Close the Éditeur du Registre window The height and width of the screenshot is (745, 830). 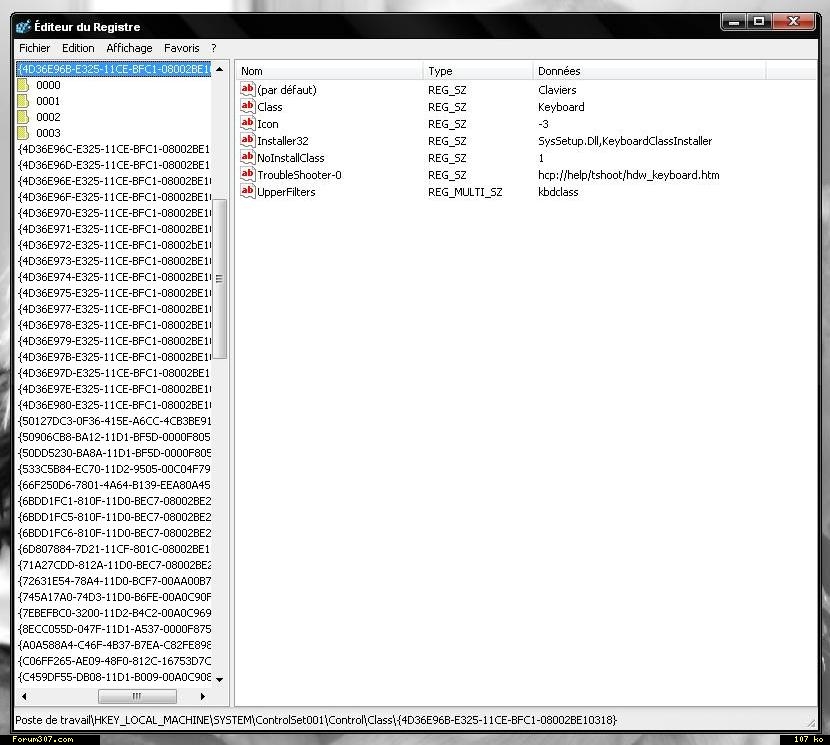pos(793,22)
